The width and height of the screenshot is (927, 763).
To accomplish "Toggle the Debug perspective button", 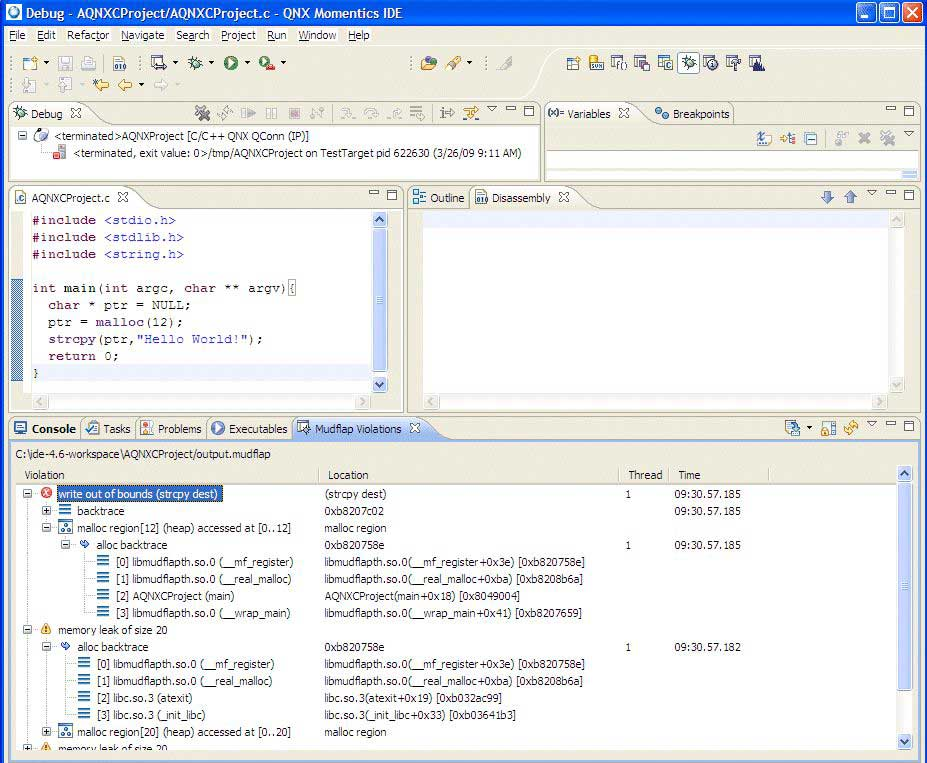I will tap(688, 63).
